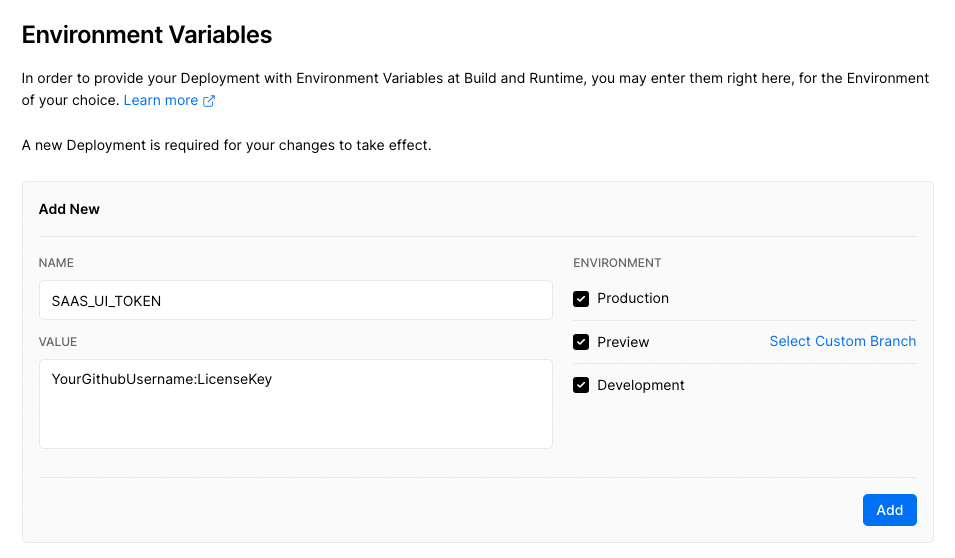Uncheck the Production environment checkbox
This screenshot has height=558, width=955.
coord(581,299)
